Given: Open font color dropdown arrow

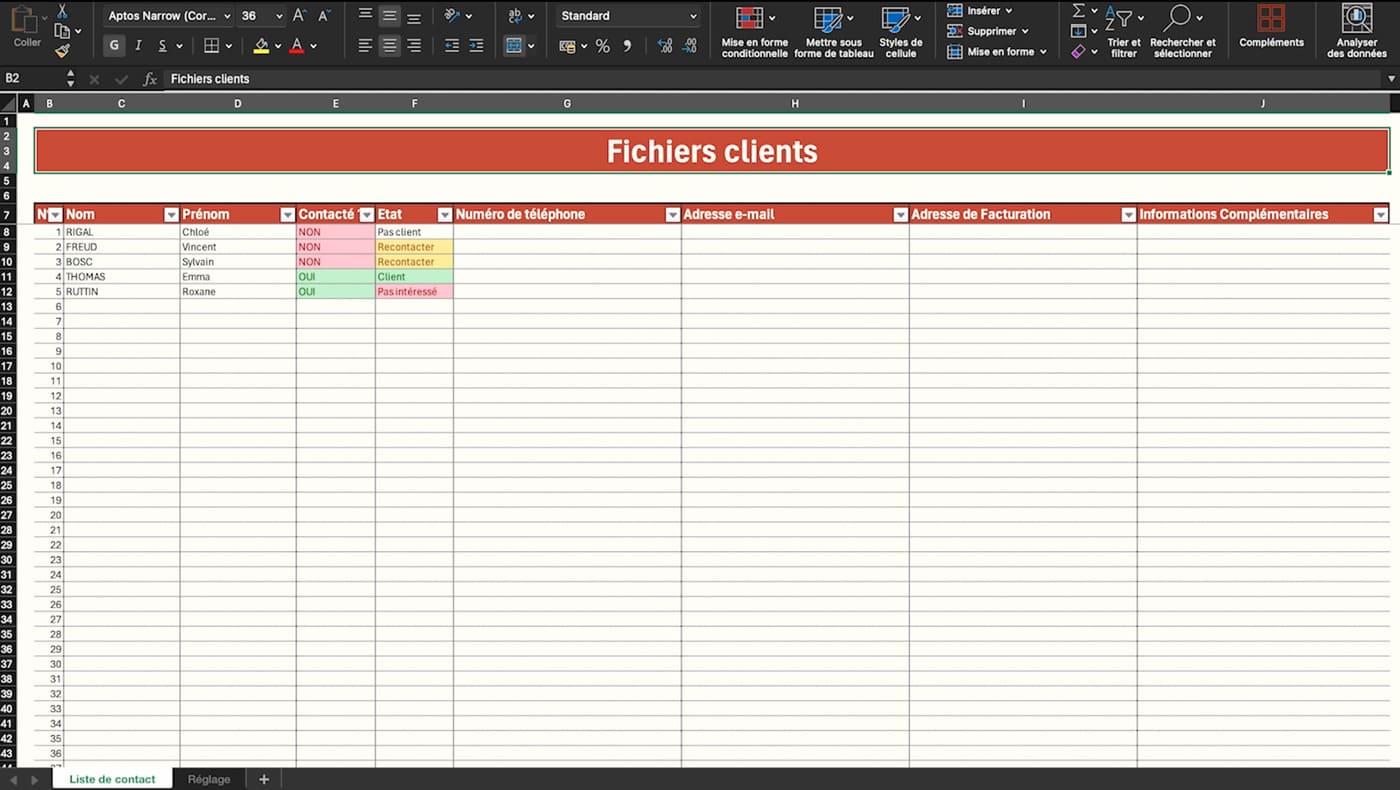Looking at the screenshot, I should point(313,46).
